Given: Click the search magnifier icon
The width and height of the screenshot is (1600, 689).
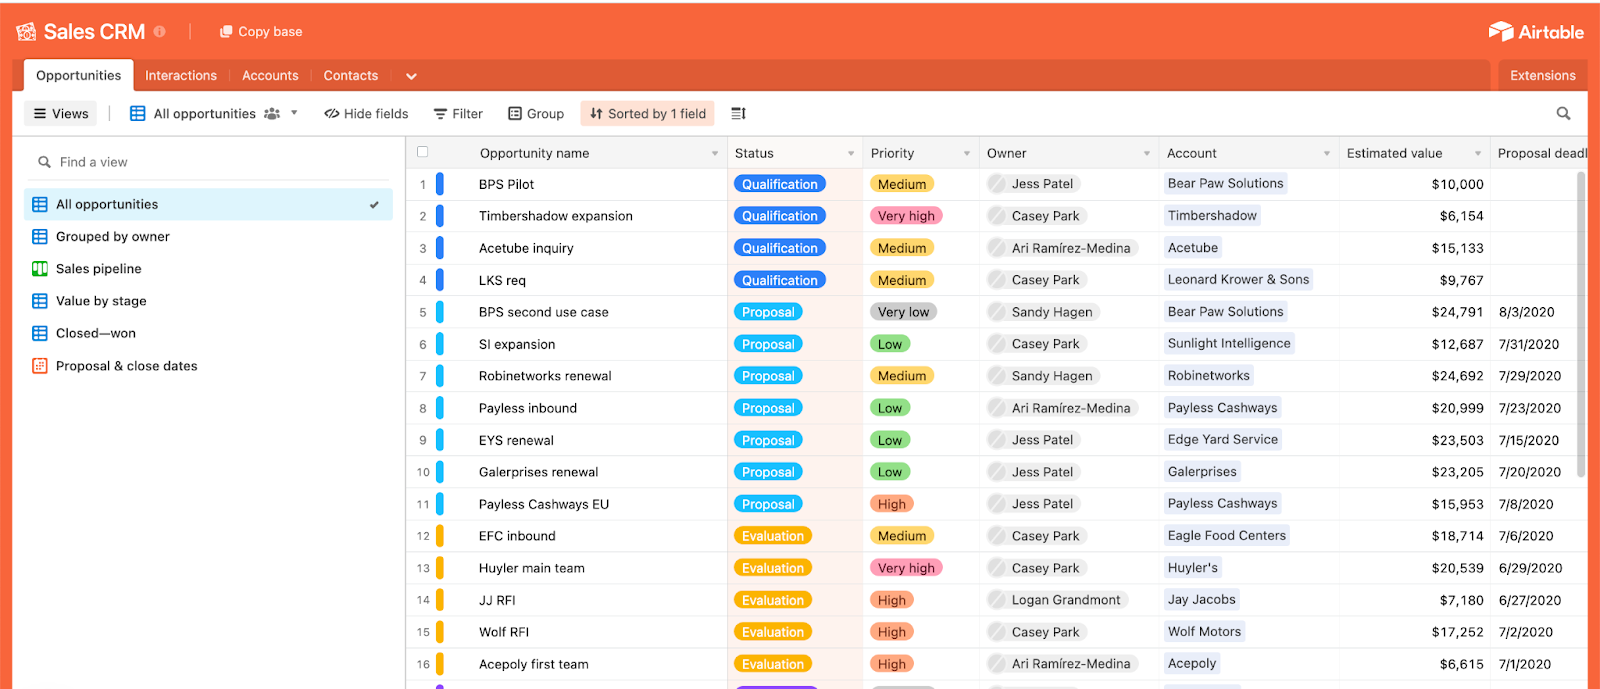Looking at the screenshot, I should coord(1563,113).
